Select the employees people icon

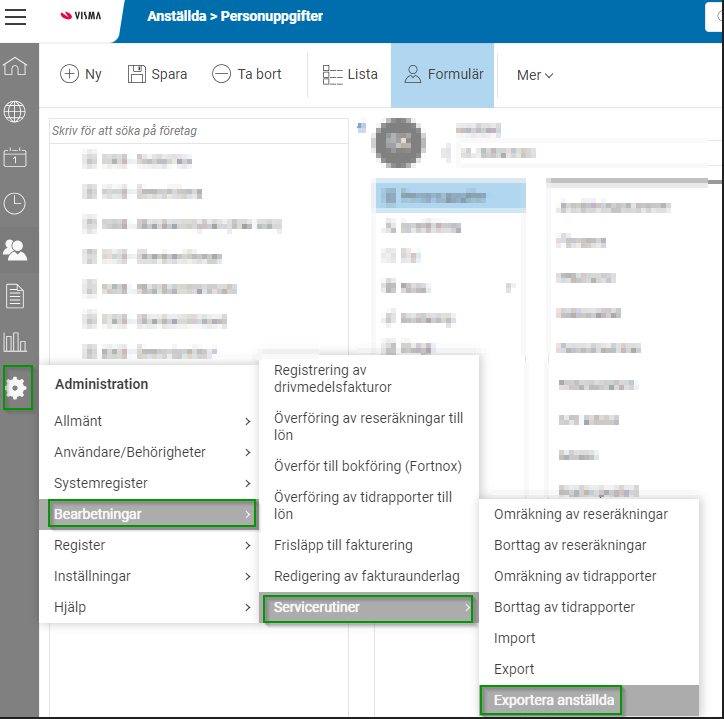[16, 249]
